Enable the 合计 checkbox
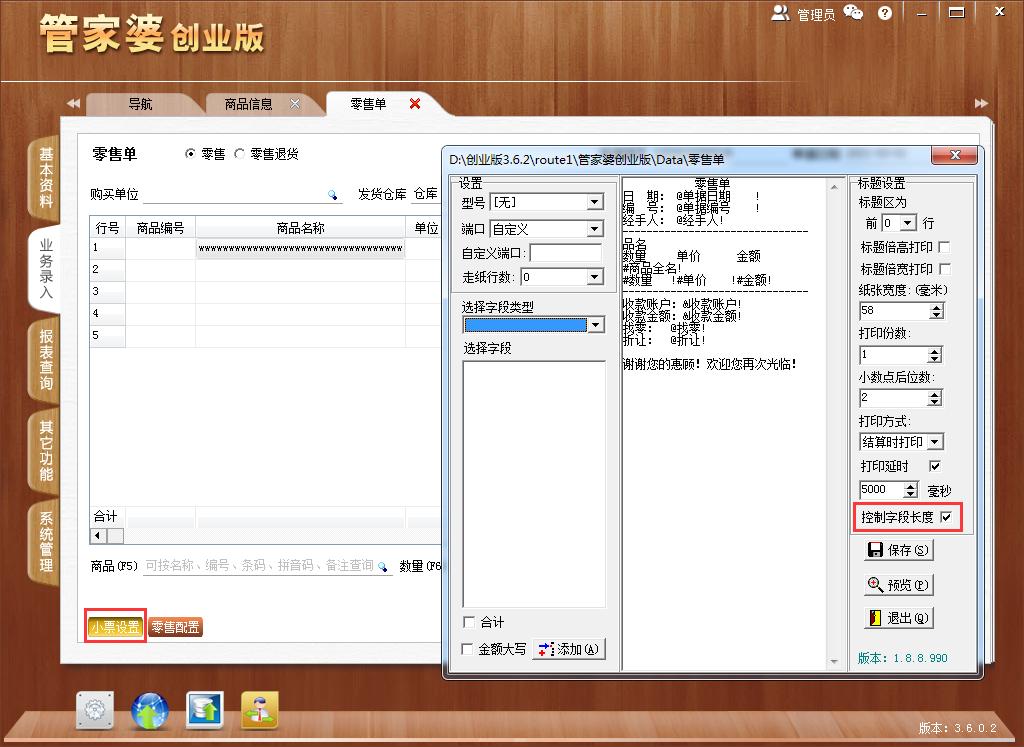The image size is (1024, 747). point(468,622)
